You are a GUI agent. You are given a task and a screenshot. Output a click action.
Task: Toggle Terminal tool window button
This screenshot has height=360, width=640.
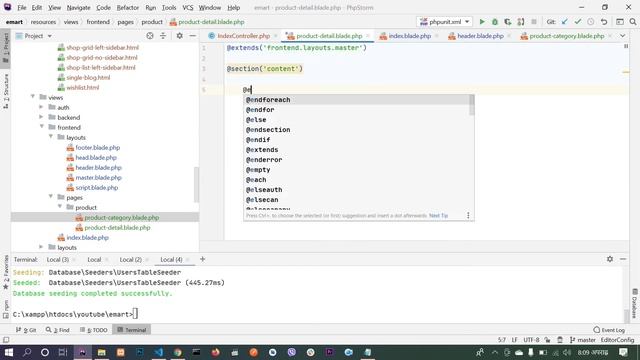pyautogui.click(x=131, y=330)
